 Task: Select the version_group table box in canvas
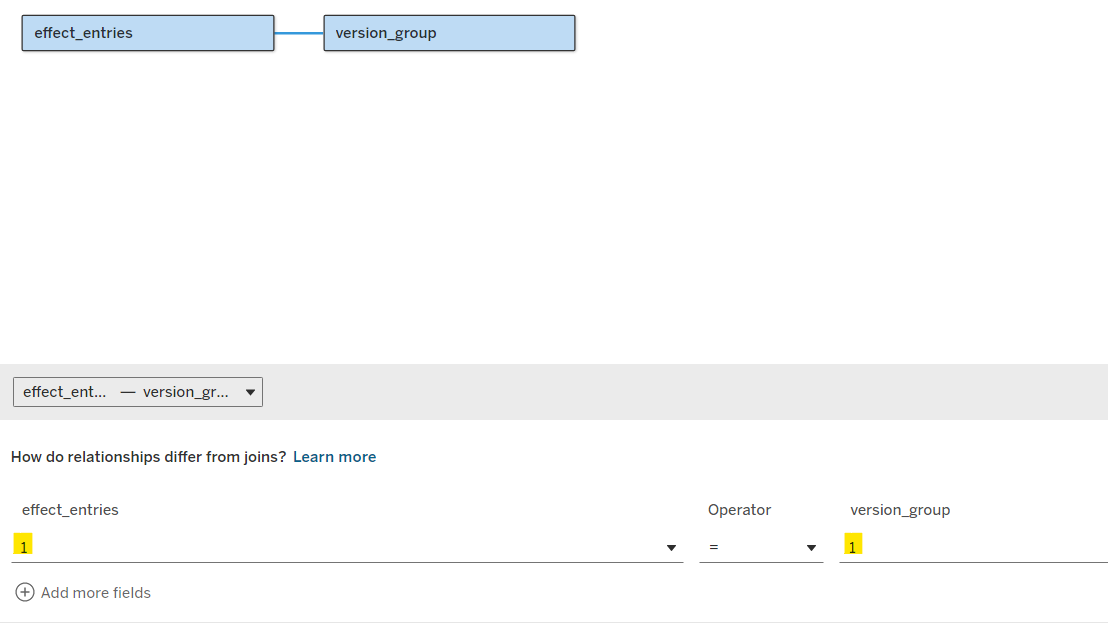pos(449,33)
